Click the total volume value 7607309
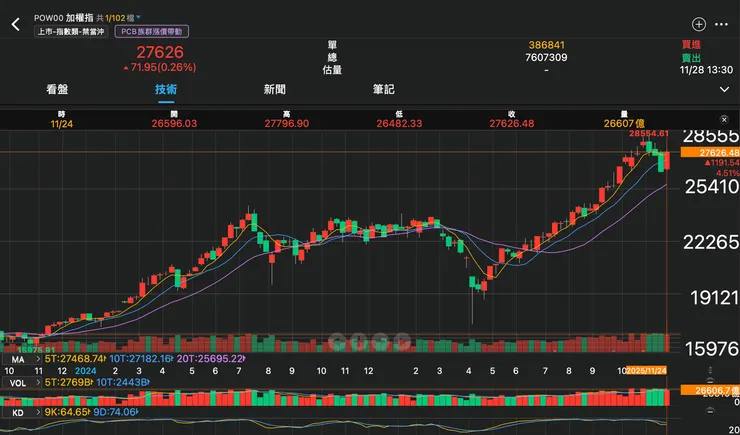Image resolution: width=740 pixels, height=435 pixels. click(547, 58)
